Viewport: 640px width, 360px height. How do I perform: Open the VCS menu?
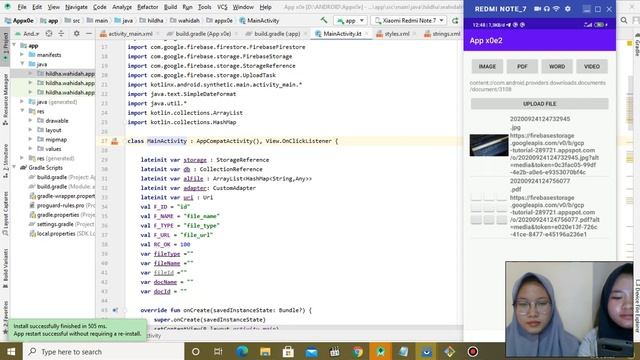222,7
